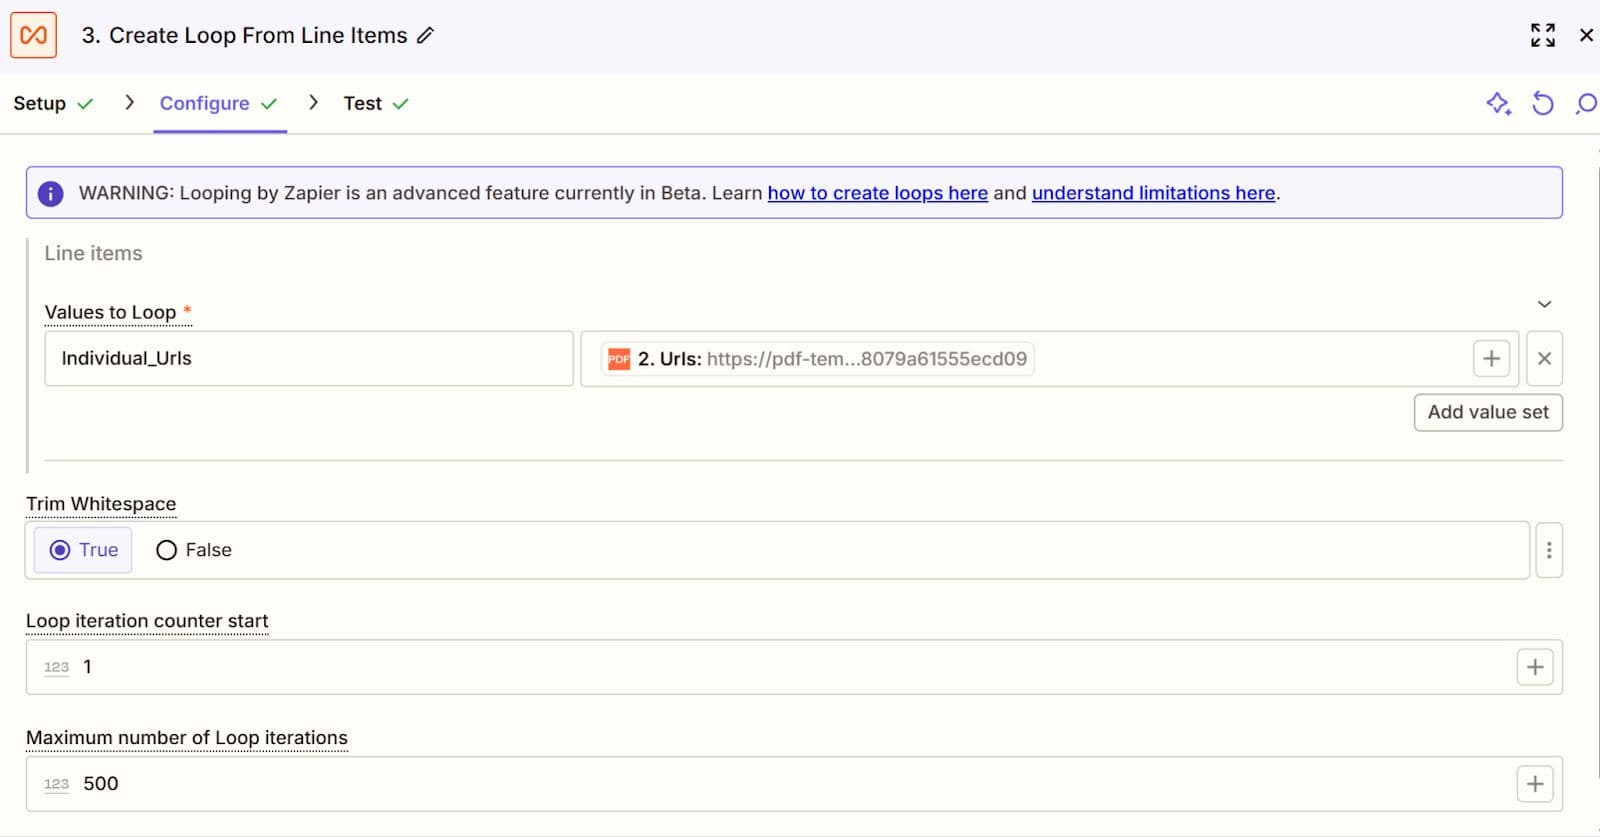Image resolution: width=1600 pixels, height=837 pixels.
Task: Open the 'understand limitations here' link
Action: tap(1153, 193)
